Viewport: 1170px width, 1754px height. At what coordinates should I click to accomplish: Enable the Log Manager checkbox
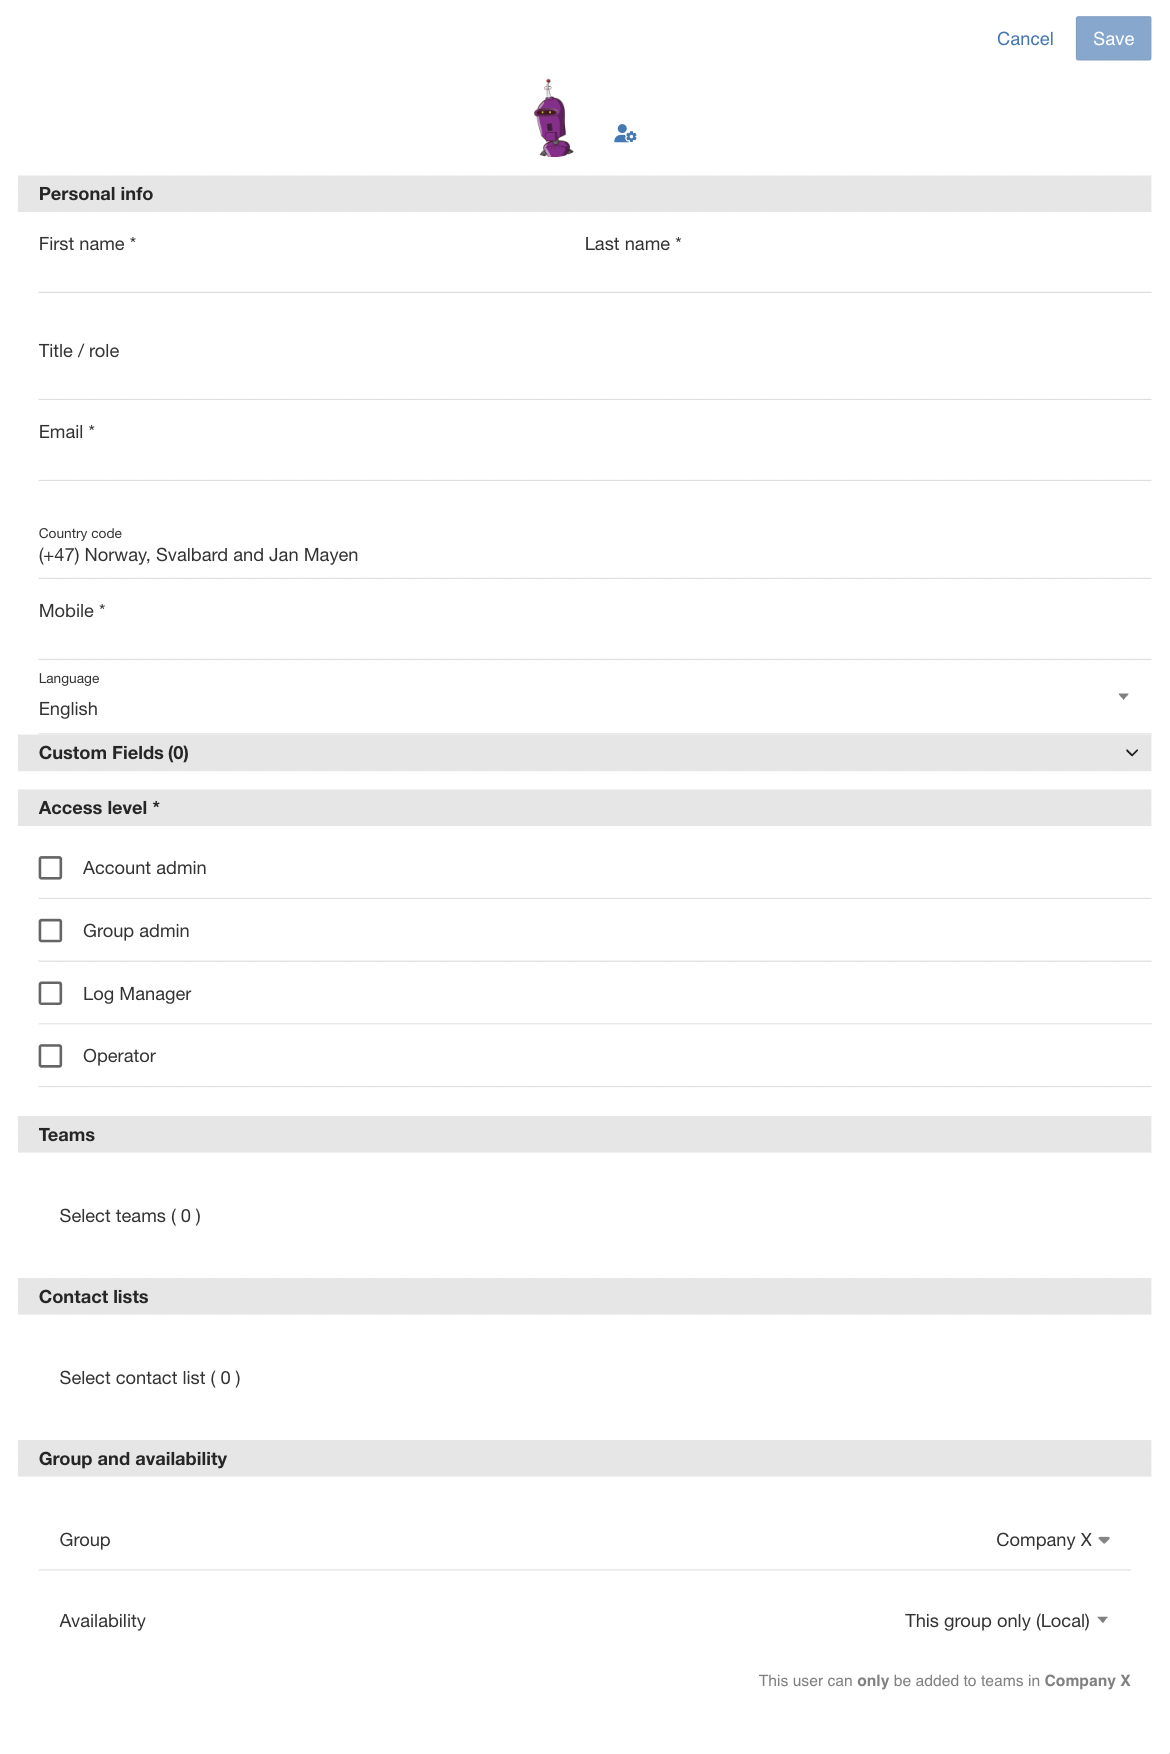(50, 994)
